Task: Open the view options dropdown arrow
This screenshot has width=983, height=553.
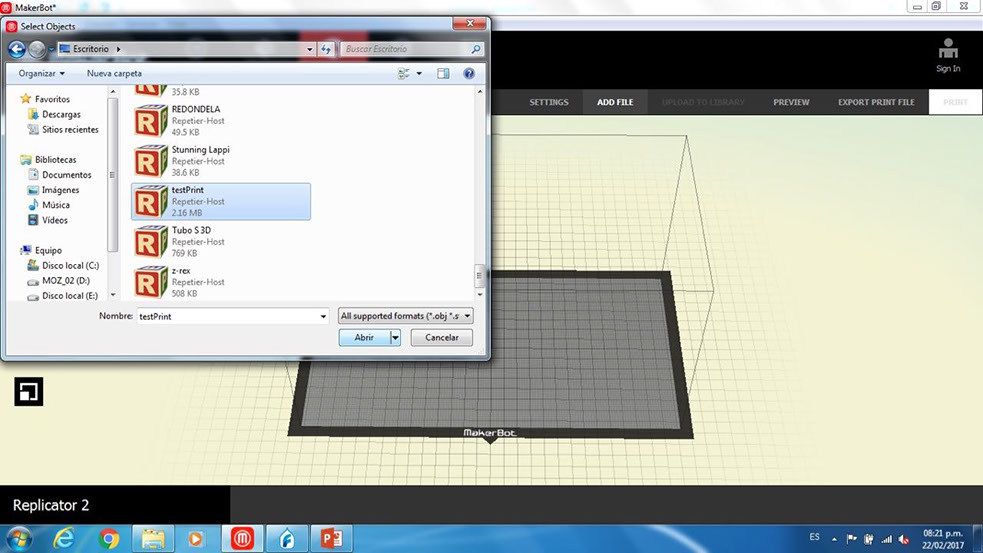Action: [419, 73]
